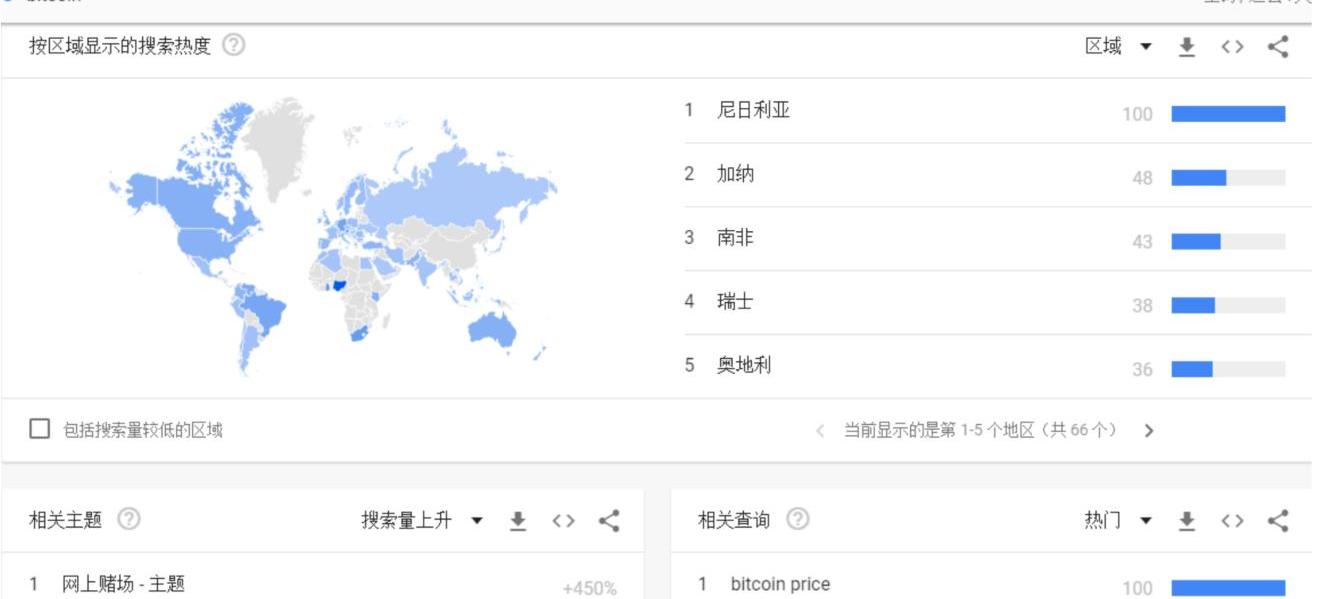Screen dimensions: 1319x599
Task: Share the related topics panel
Action: [609, 520]
